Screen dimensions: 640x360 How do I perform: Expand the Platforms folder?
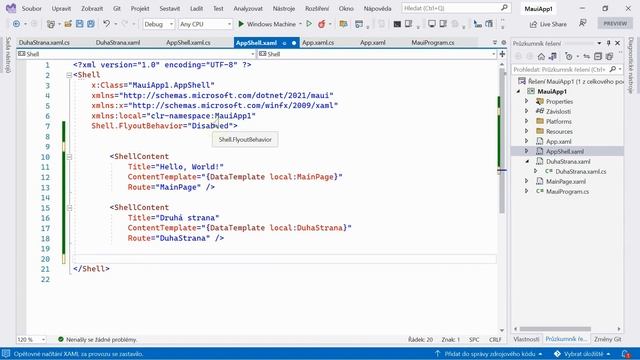coord(527,121)
